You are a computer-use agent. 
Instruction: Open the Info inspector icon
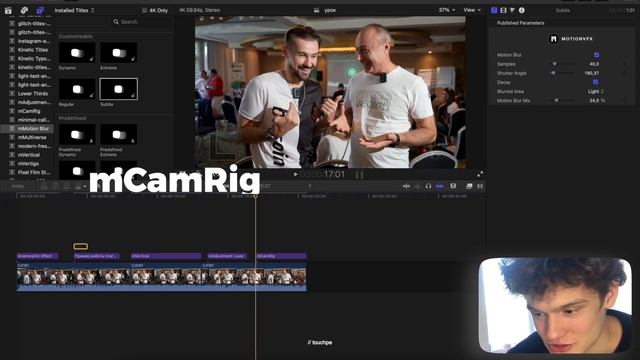522,10
